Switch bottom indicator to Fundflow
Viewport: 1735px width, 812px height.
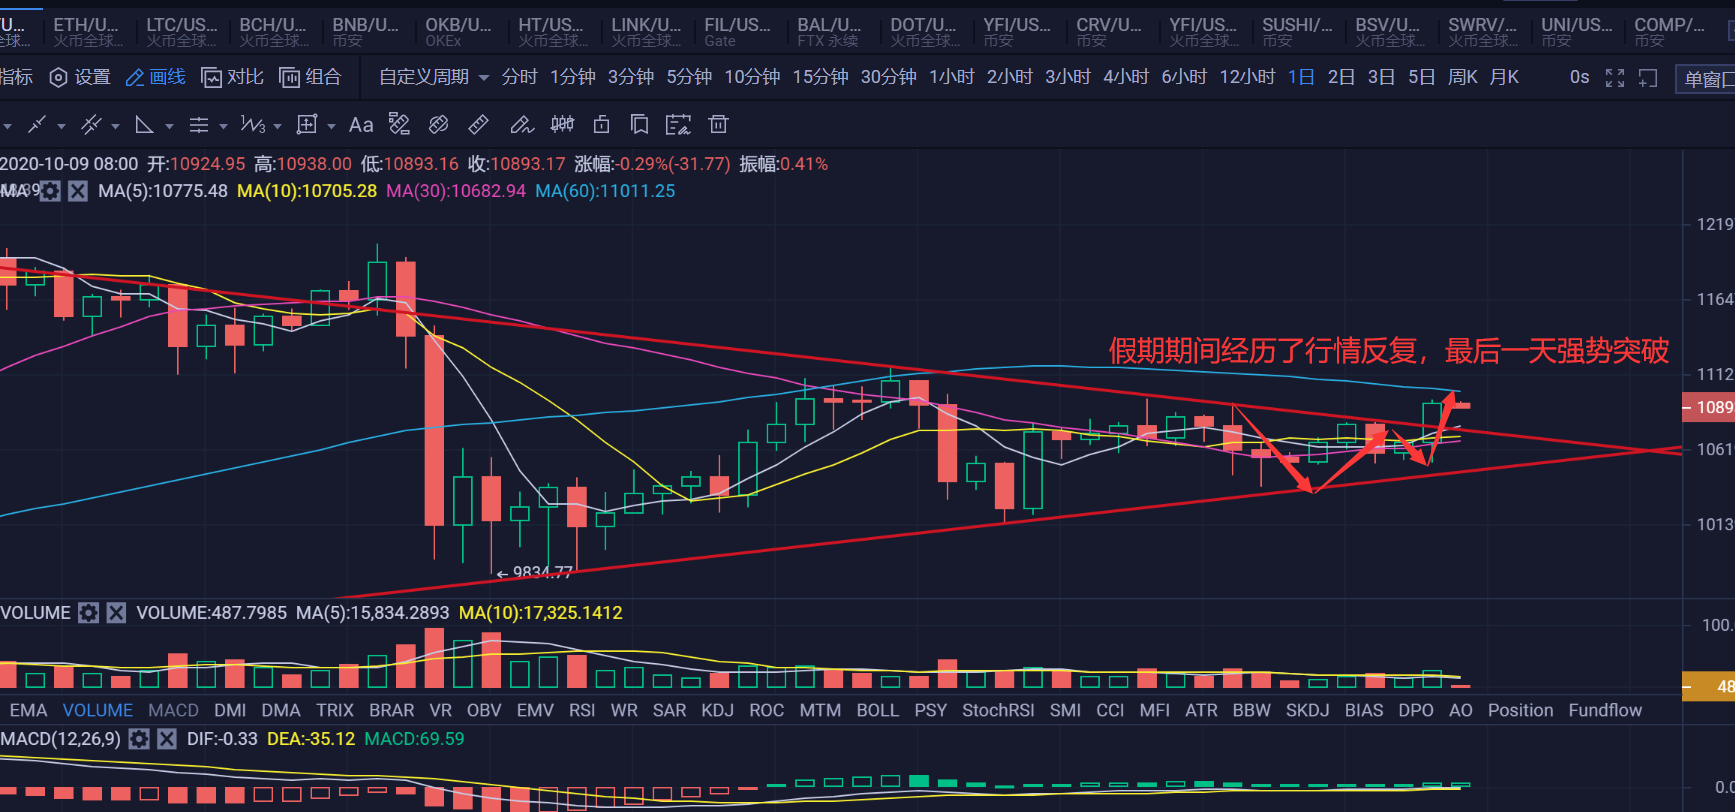click(x=1605, y=710)
